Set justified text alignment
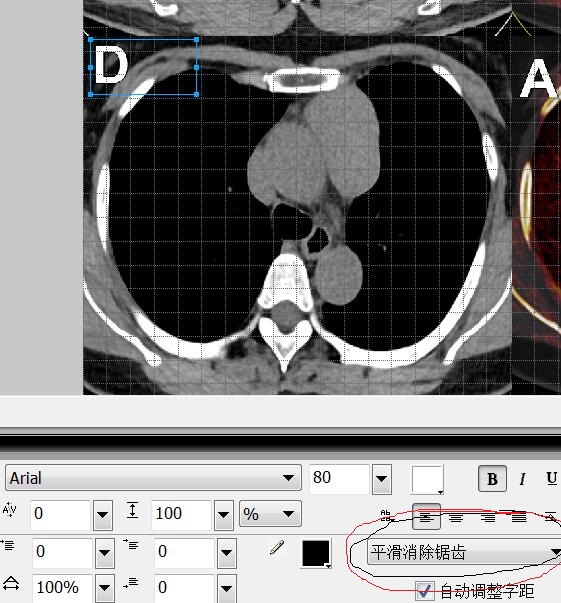561x603 pixels. (x=519, y=518)
